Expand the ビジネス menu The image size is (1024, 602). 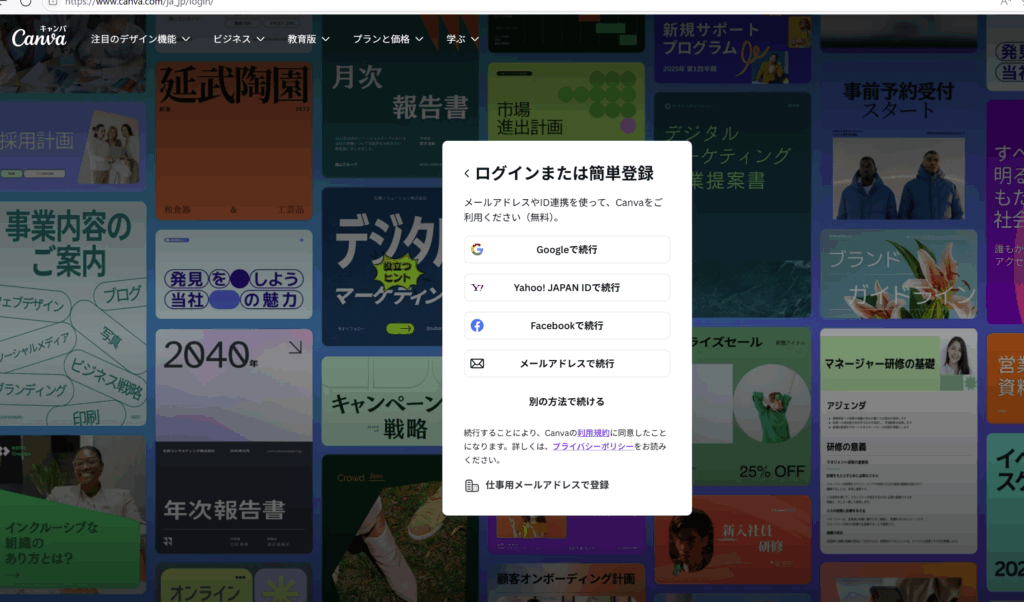[238, 39]
